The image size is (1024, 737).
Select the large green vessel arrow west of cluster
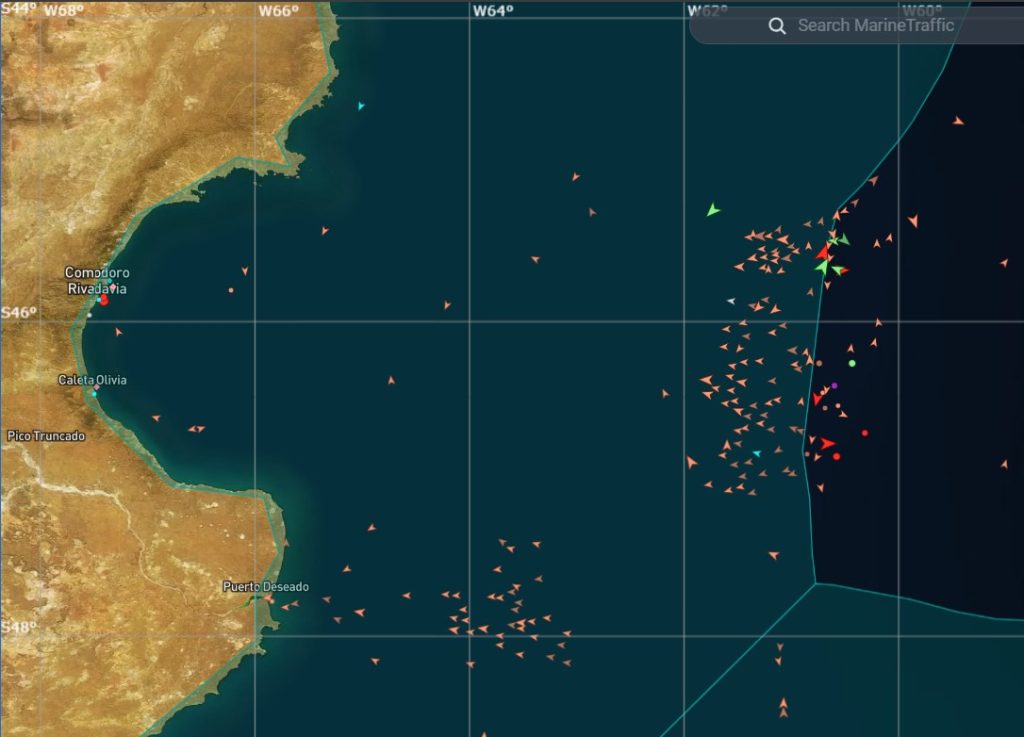pos(712,210)
